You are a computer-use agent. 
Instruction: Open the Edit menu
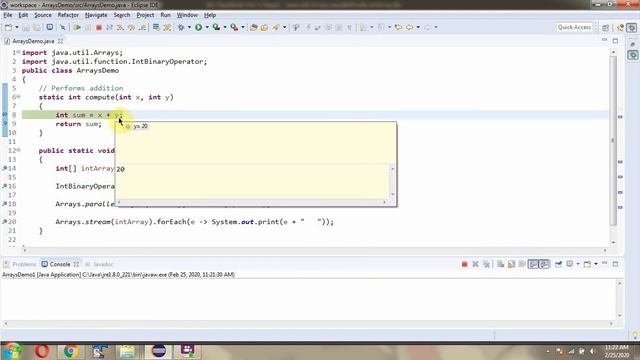click(23, 15)
